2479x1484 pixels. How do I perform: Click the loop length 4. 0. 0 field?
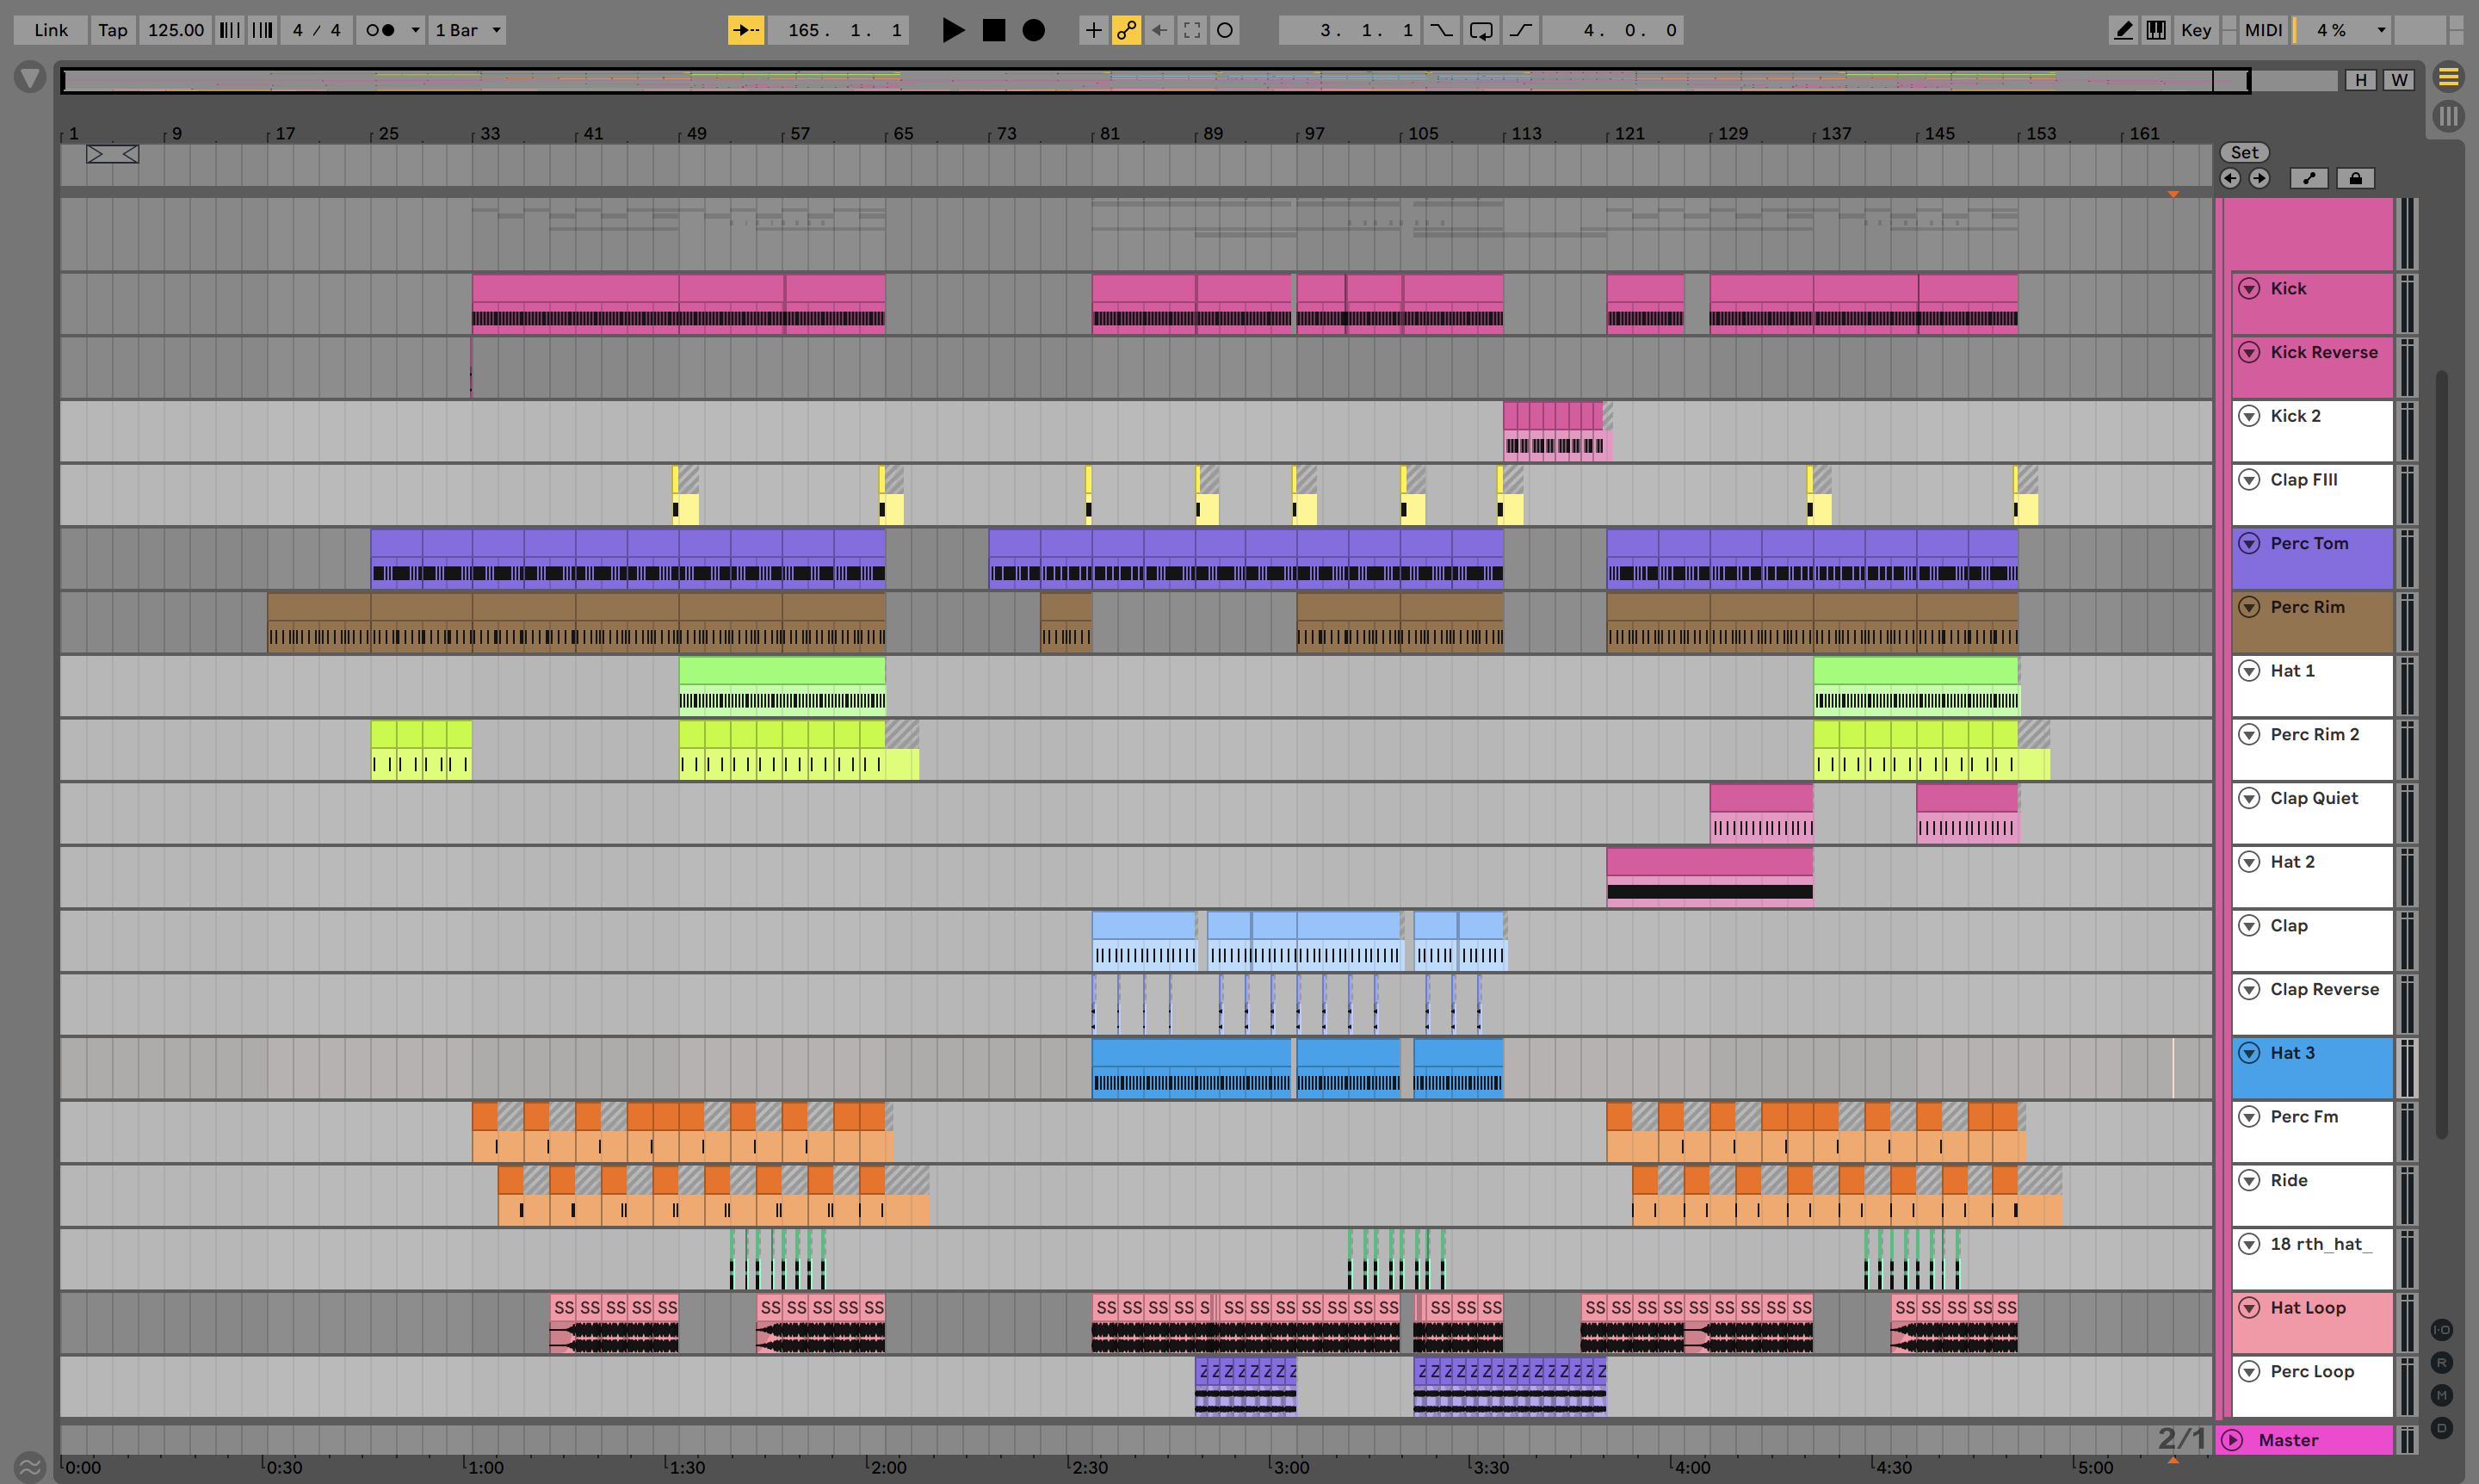1612,30
